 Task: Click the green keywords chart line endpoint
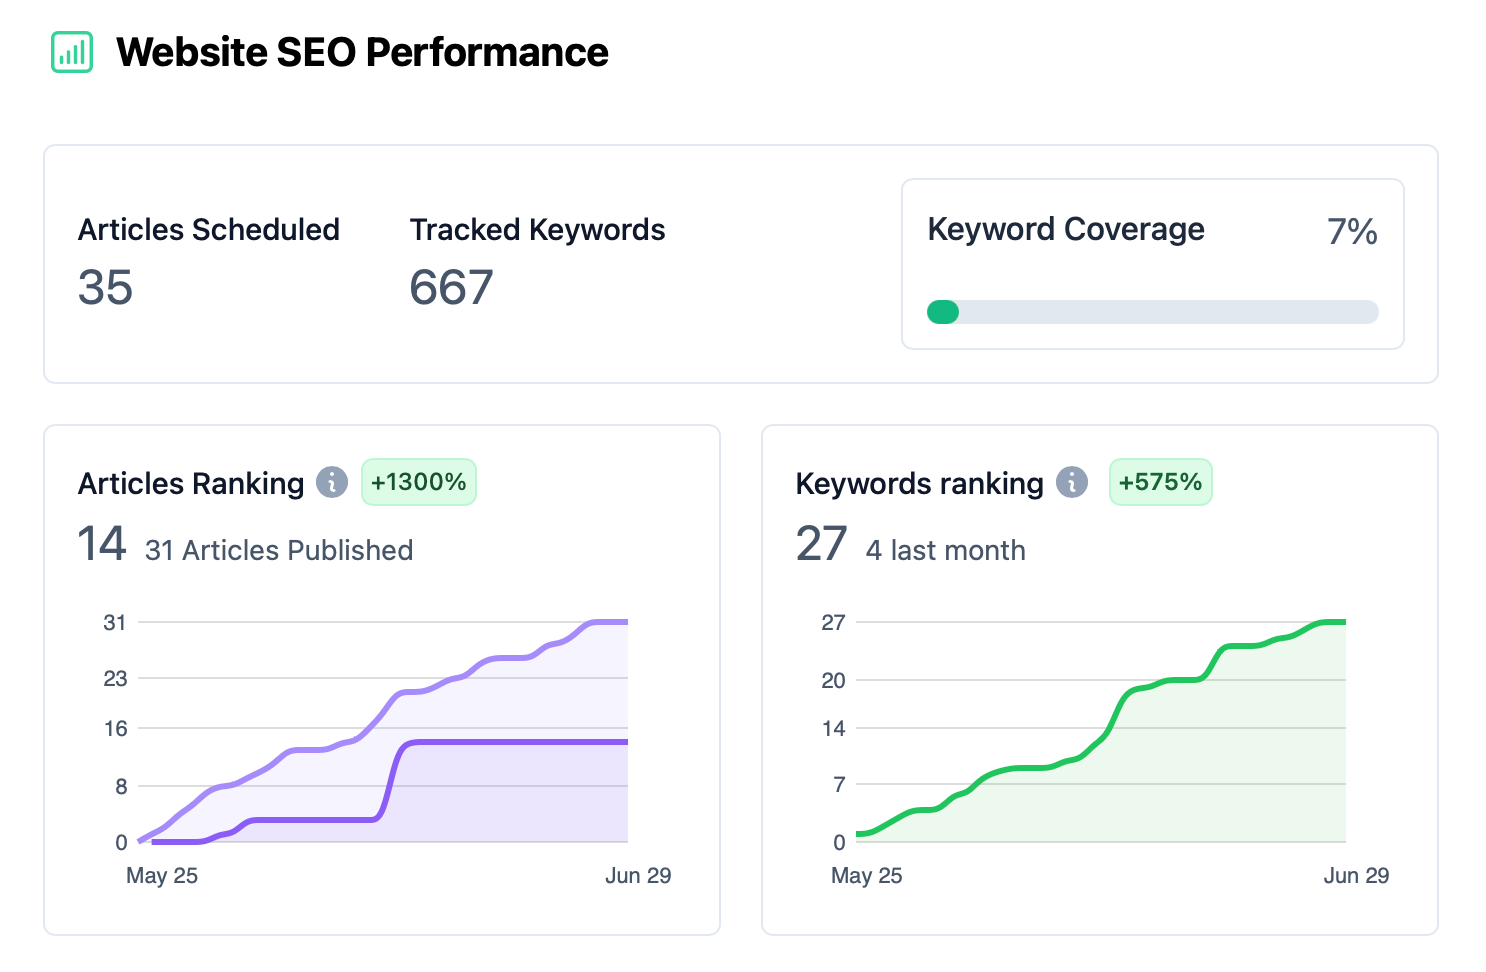(1343, 622)
